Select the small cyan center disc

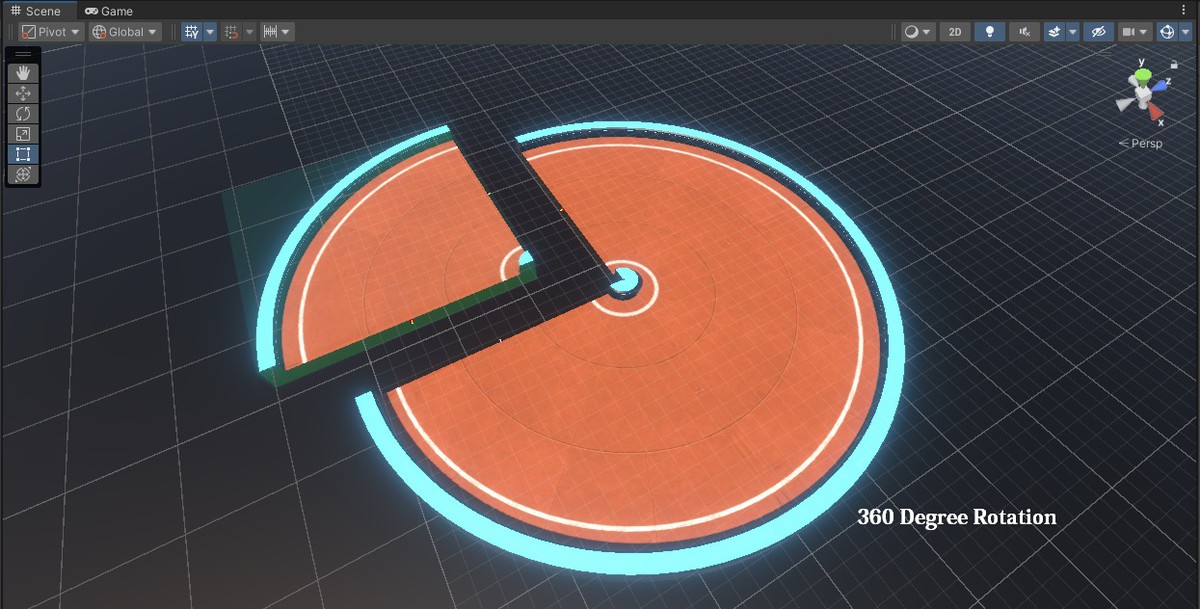pos(627,281)
